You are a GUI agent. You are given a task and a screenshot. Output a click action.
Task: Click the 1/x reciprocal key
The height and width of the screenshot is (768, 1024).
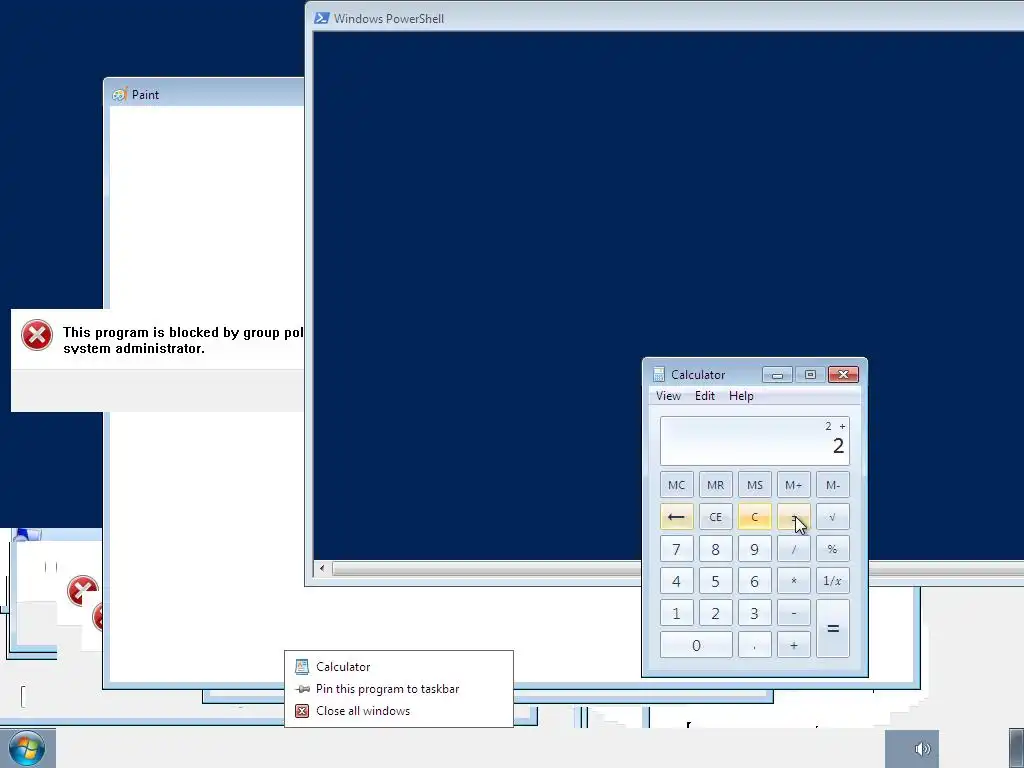tap(833, 581)
